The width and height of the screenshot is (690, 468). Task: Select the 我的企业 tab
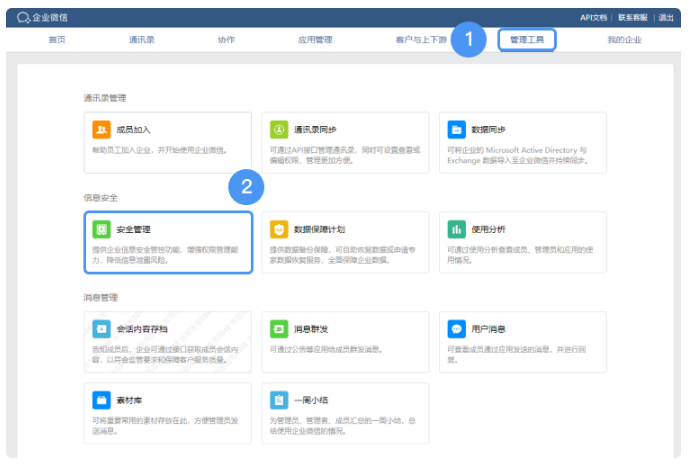pos(624,40)
